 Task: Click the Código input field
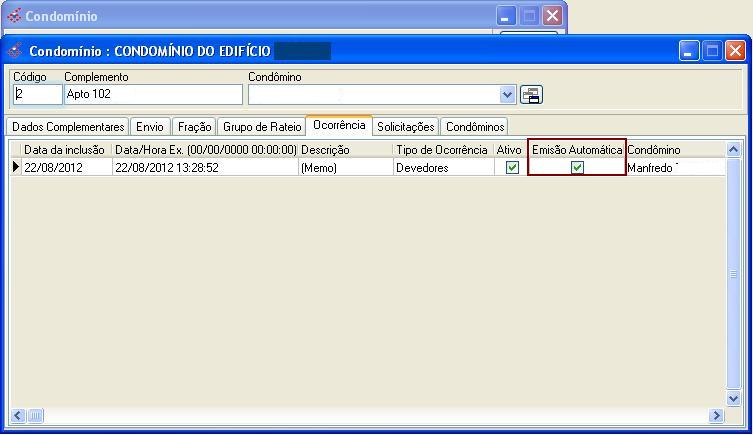click(37, 94)
